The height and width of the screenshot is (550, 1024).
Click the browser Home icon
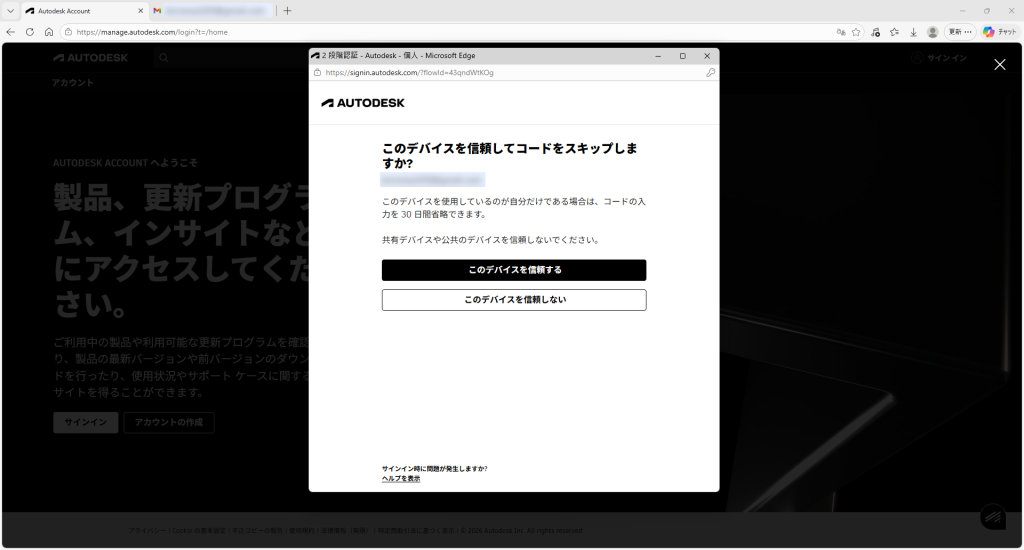[x=49, y=32]
